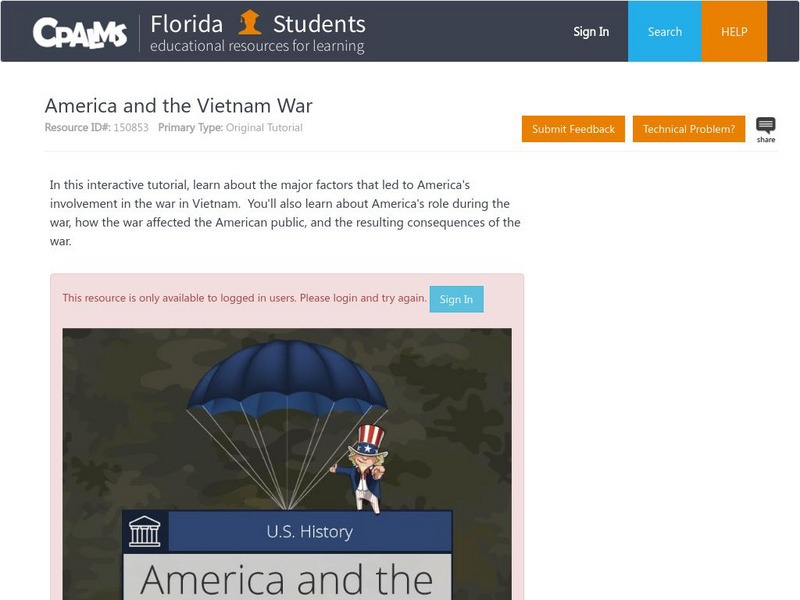Viewport: 800px width, 600px height.
Task: Click the login-required alert message text
Action: click(244, 298)
